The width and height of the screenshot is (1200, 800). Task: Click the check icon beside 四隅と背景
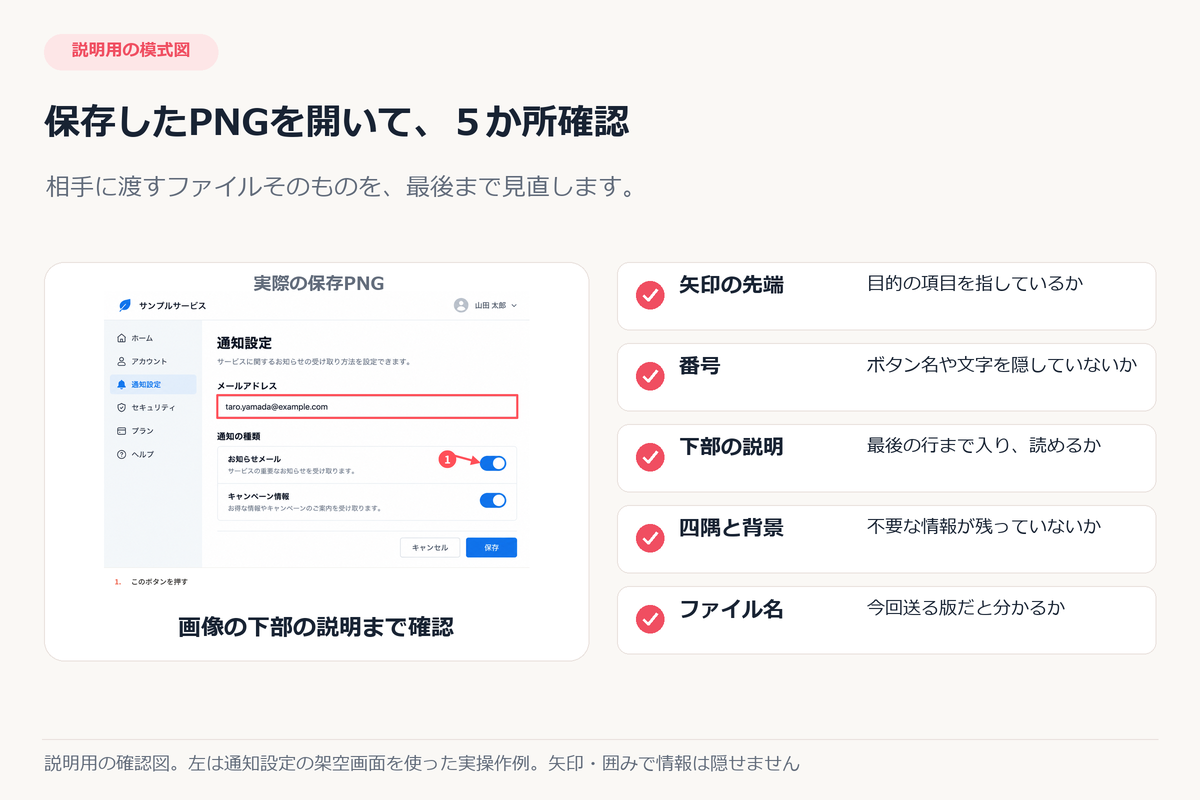[650, 538]
